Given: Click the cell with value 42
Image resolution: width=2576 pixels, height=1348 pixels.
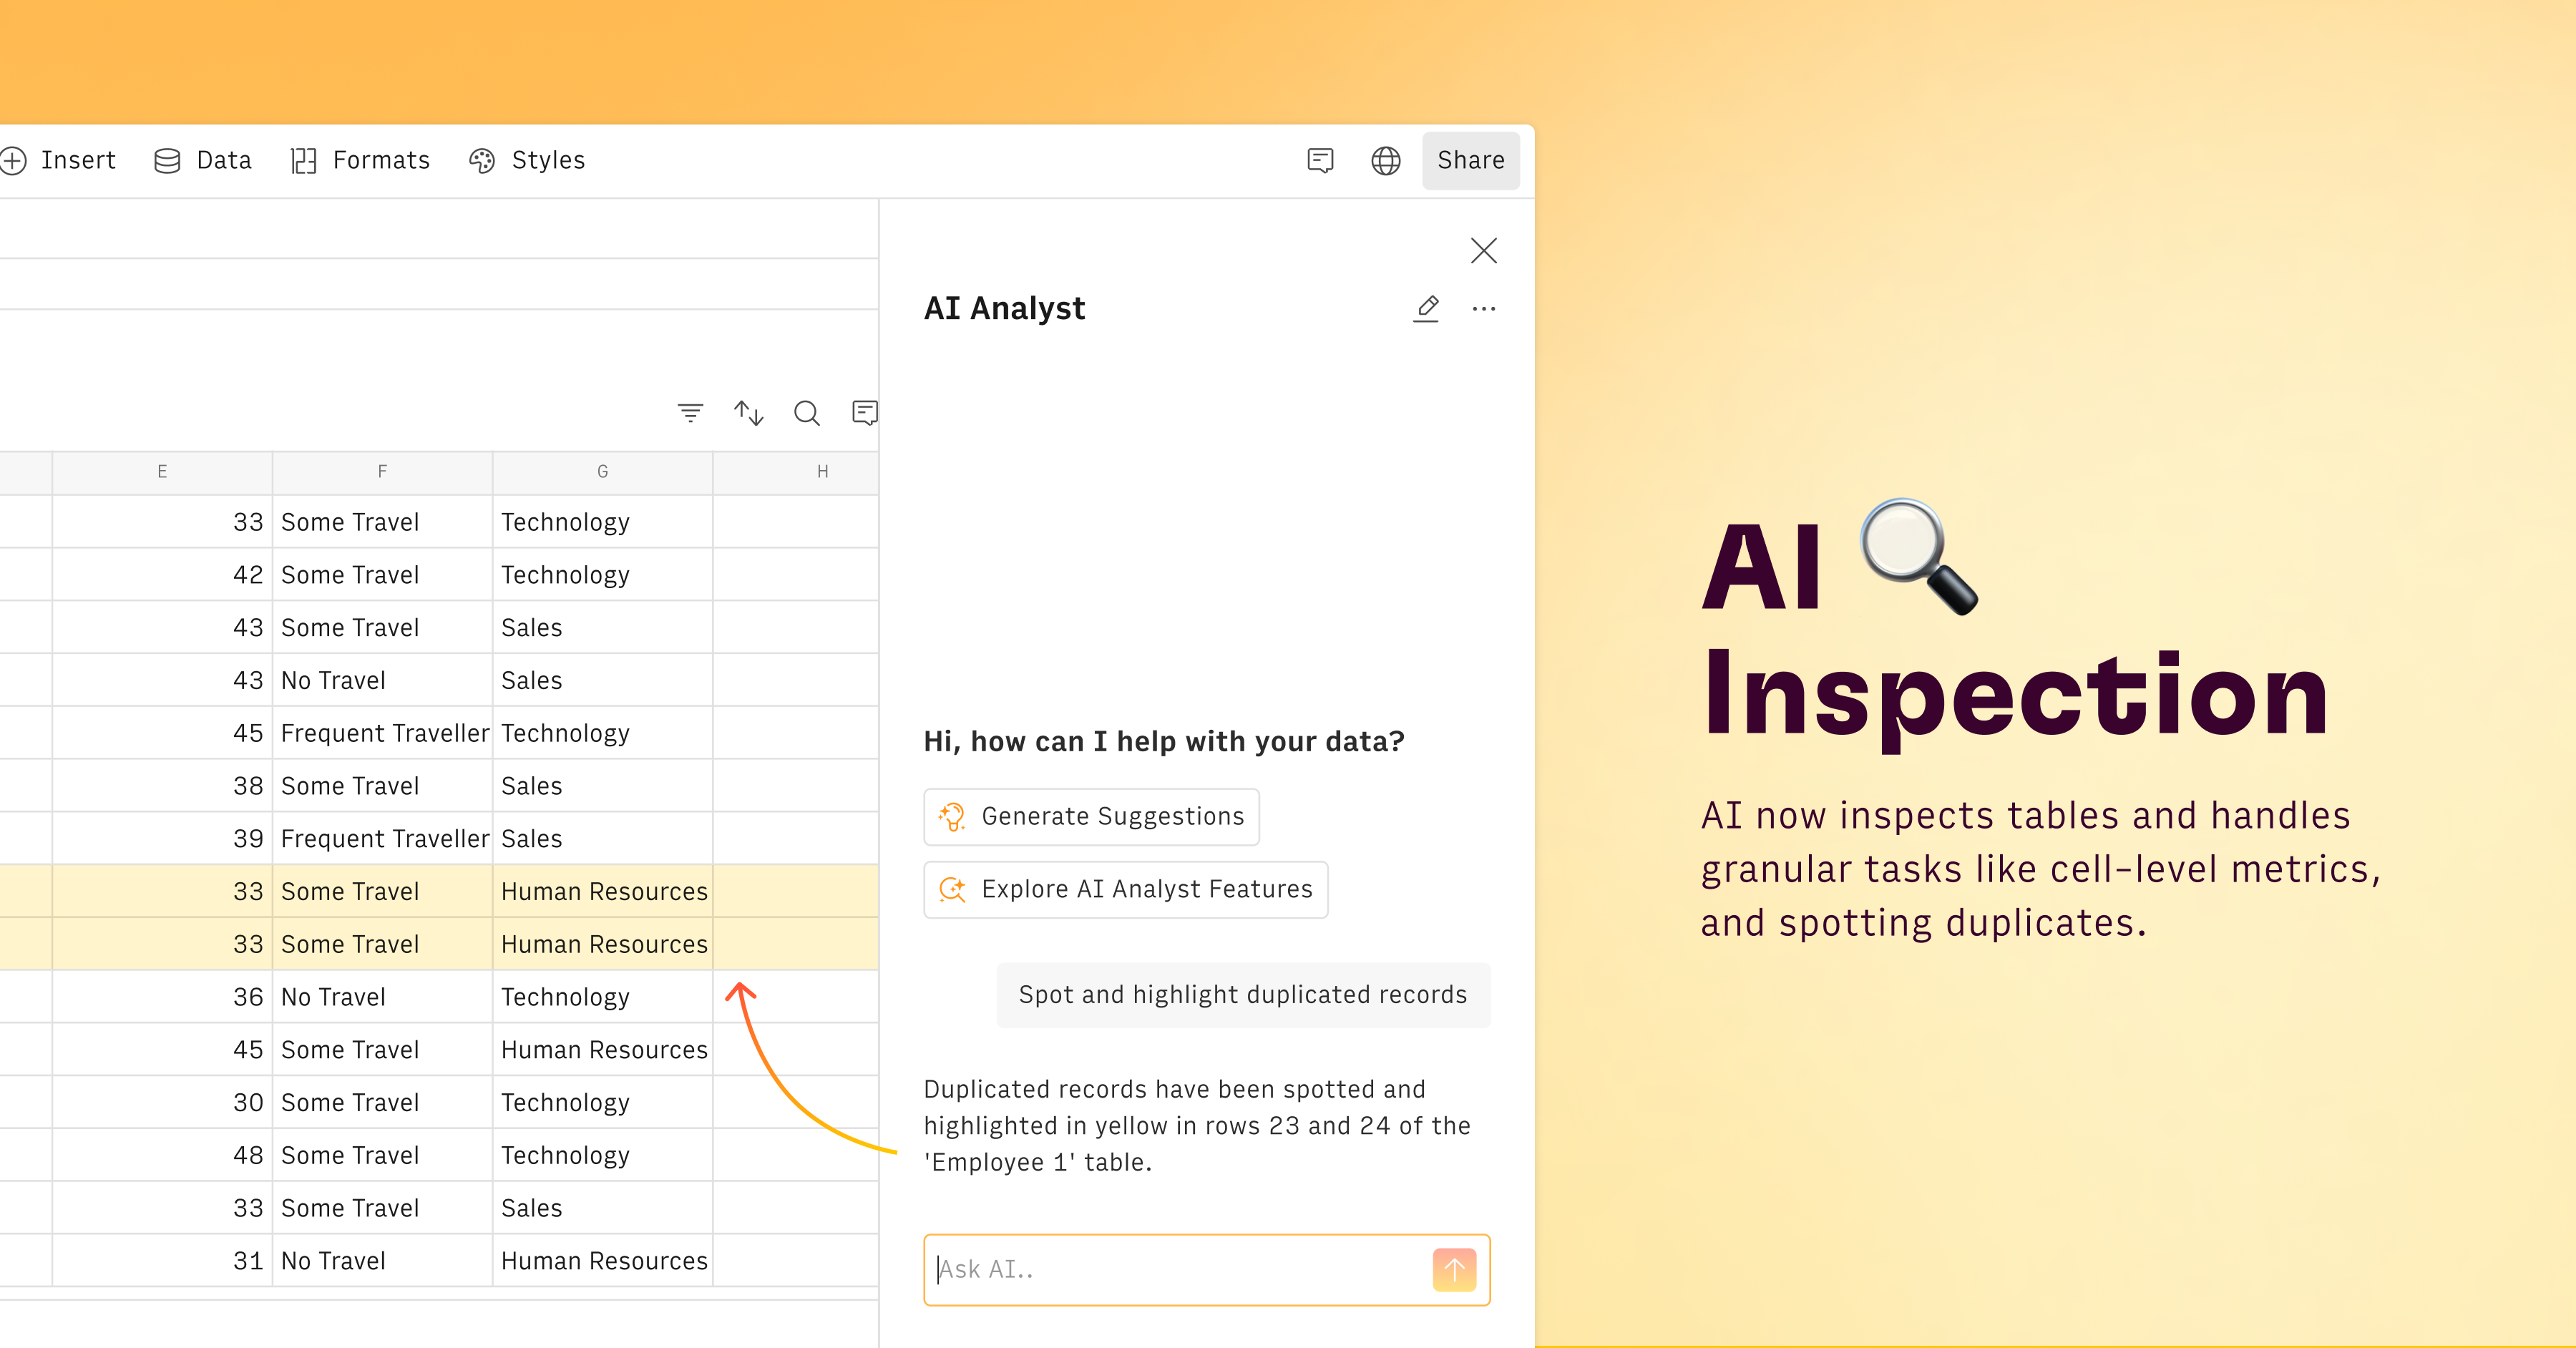Looking at the screenshot, I should pos(162,574).
